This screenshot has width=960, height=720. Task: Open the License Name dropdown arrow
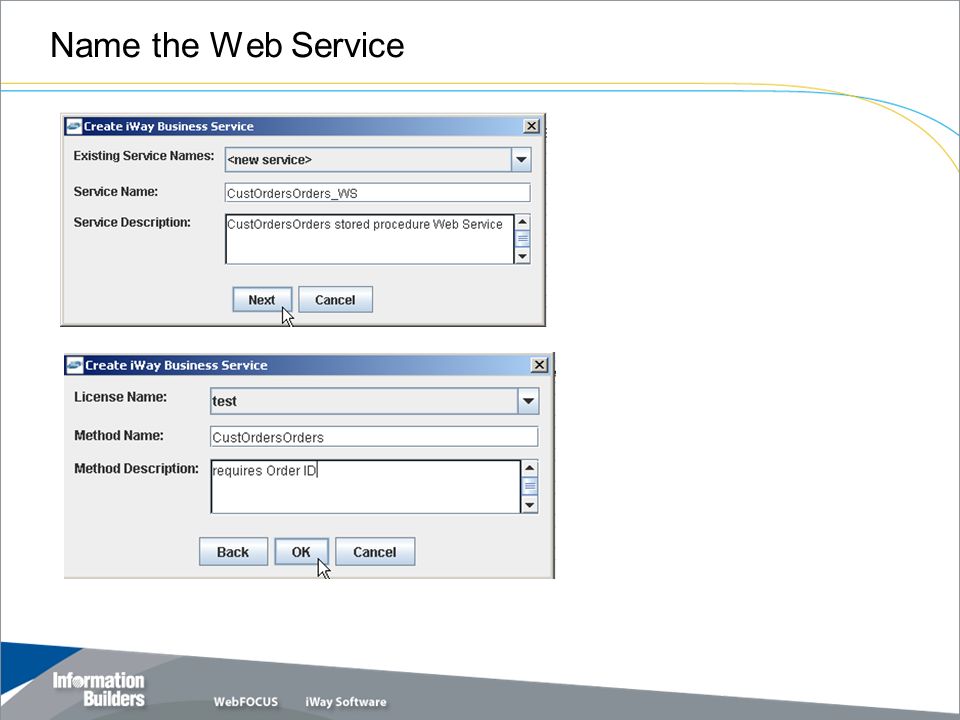click(x=528, y=401)
